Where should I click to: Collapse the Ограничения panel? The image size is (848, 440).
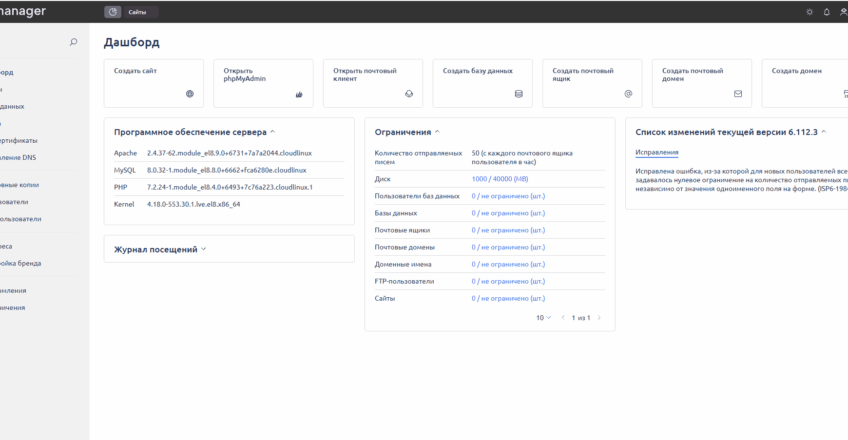tap(437, 132)
